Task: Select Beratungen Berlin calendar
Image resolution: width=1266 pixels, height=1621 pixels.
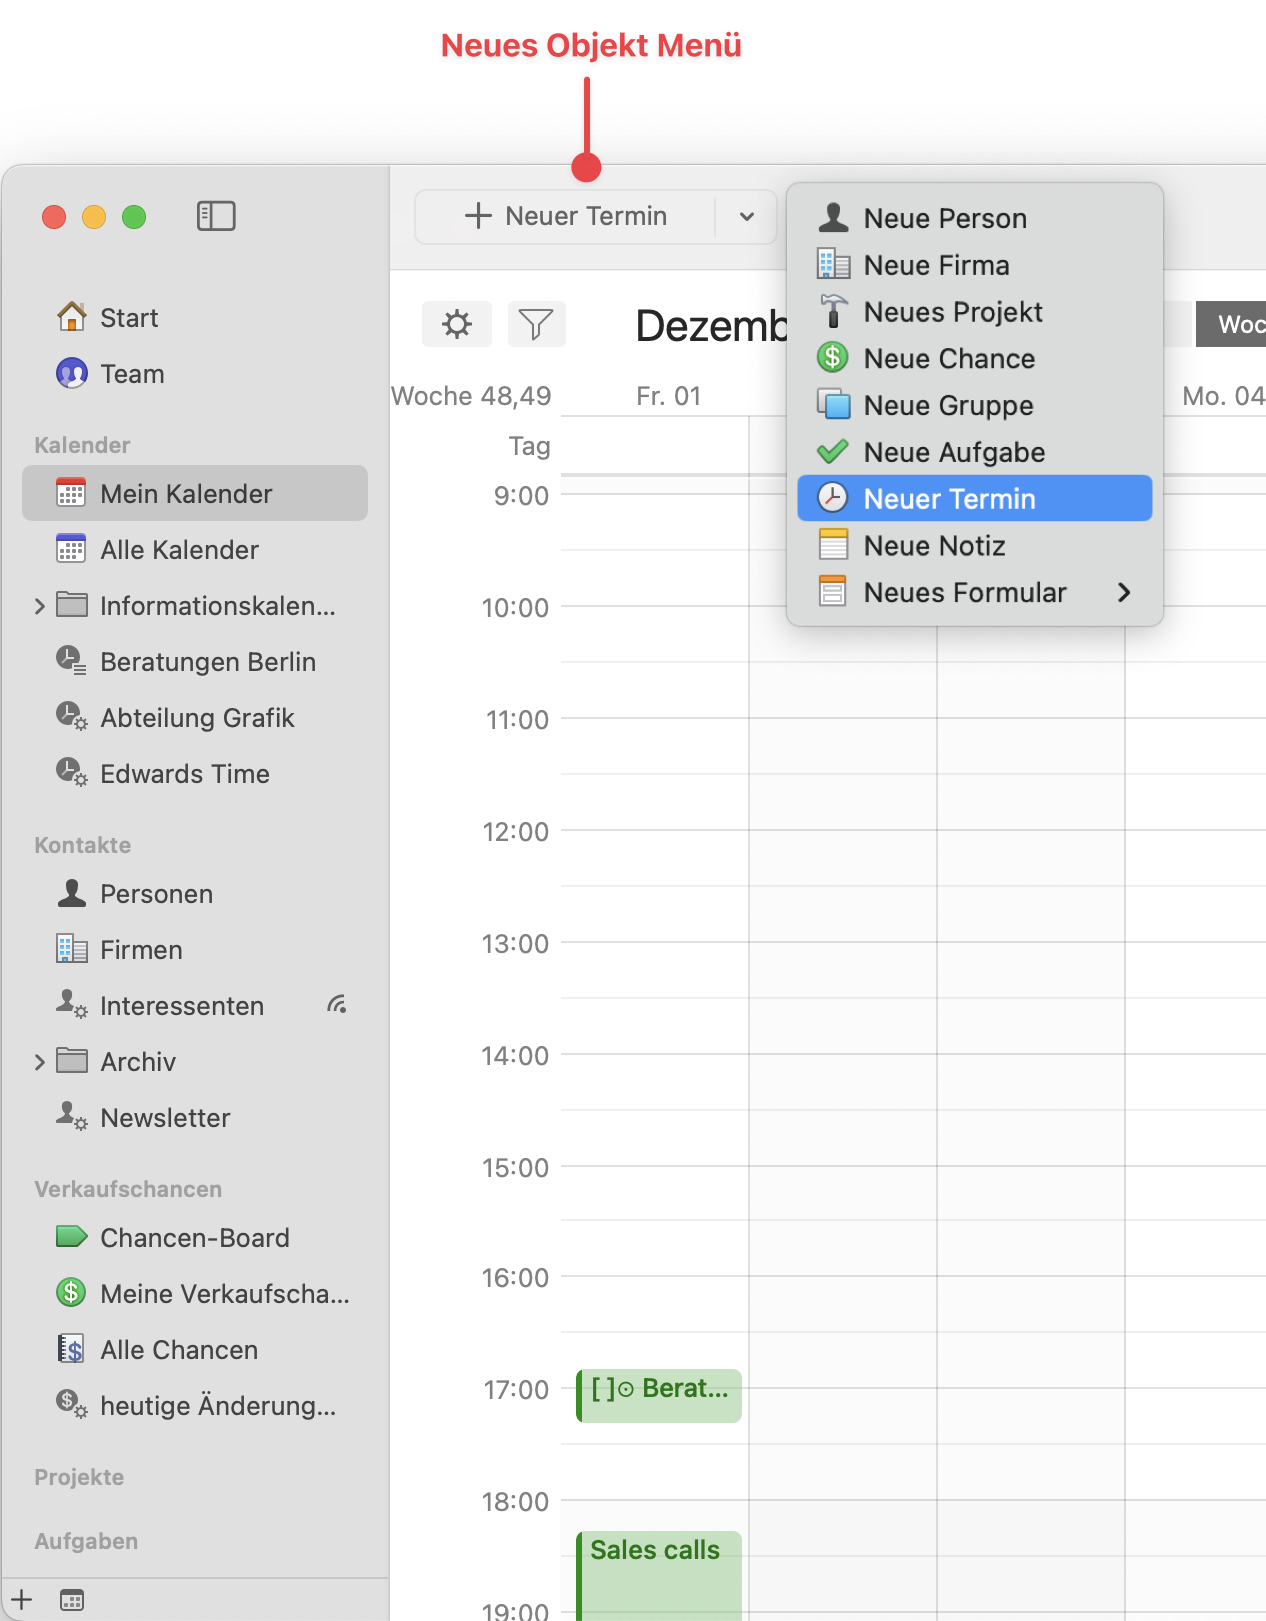Action: [x=207, y=662]
